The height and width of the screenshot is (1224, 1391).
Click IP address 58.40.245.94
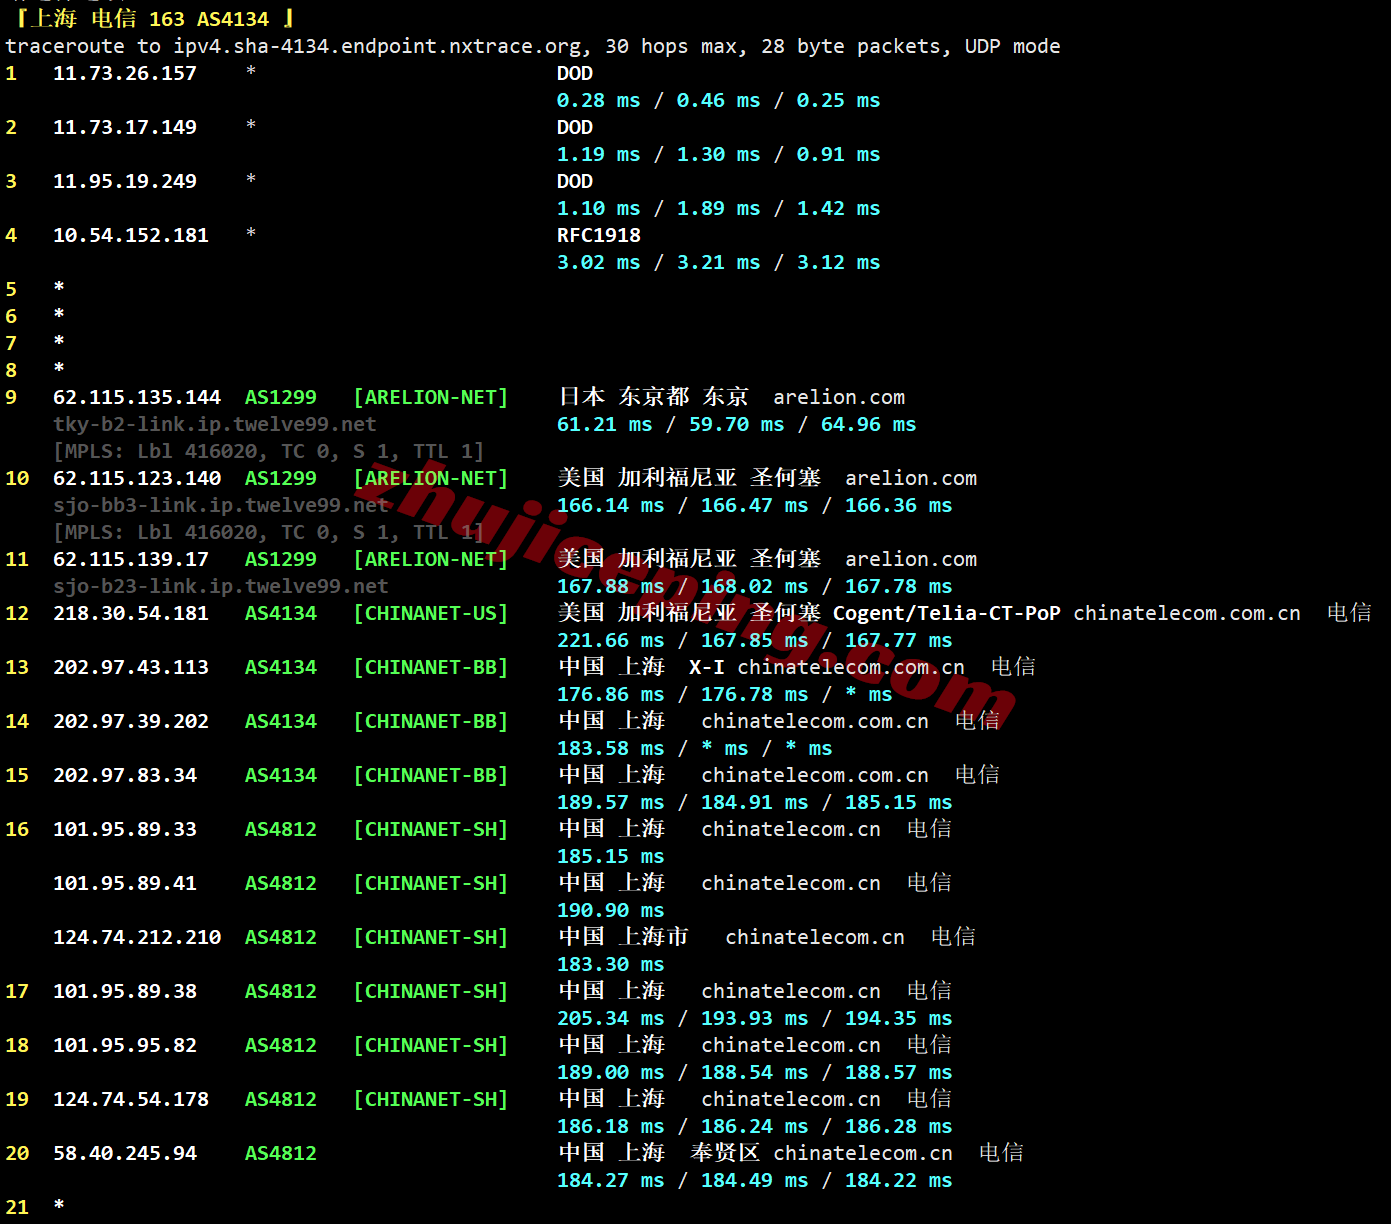click(x=125, y=1153)
